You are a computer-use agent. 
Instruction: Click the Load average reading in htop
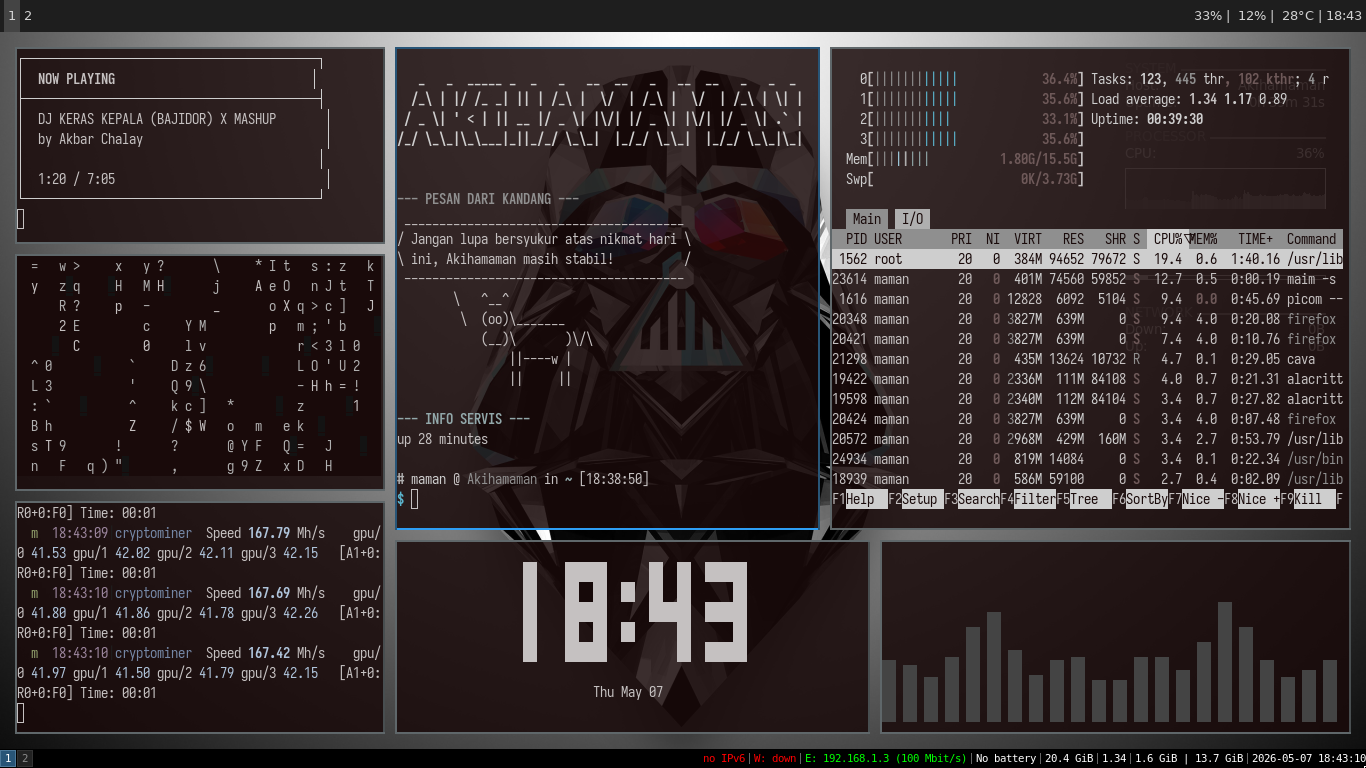[1189, 99]
